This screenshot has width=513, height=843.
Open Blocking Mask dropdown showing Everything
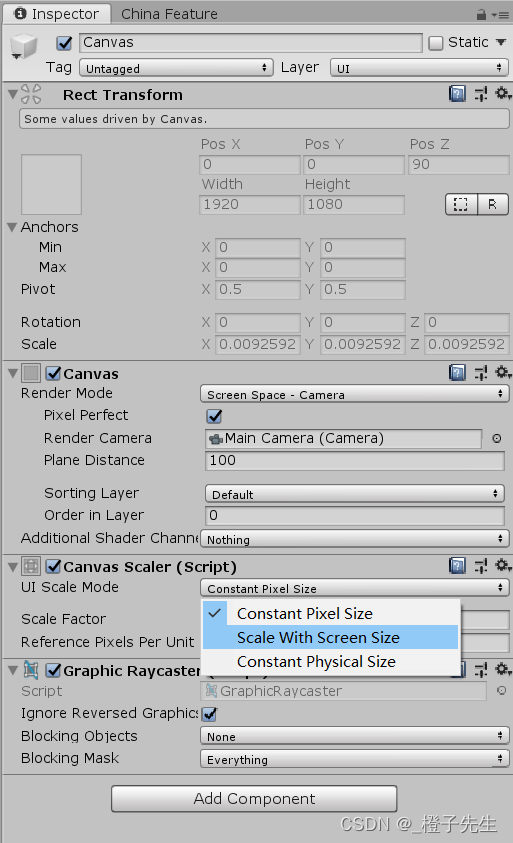coord(354,759)
